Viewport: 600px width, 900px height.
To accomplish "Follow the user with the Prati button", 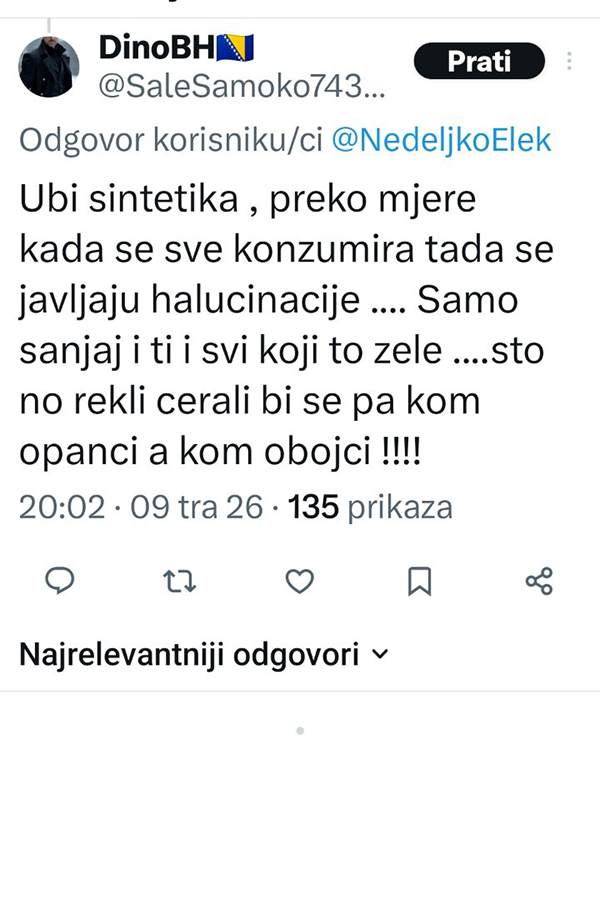I will (x=479, y=61).
